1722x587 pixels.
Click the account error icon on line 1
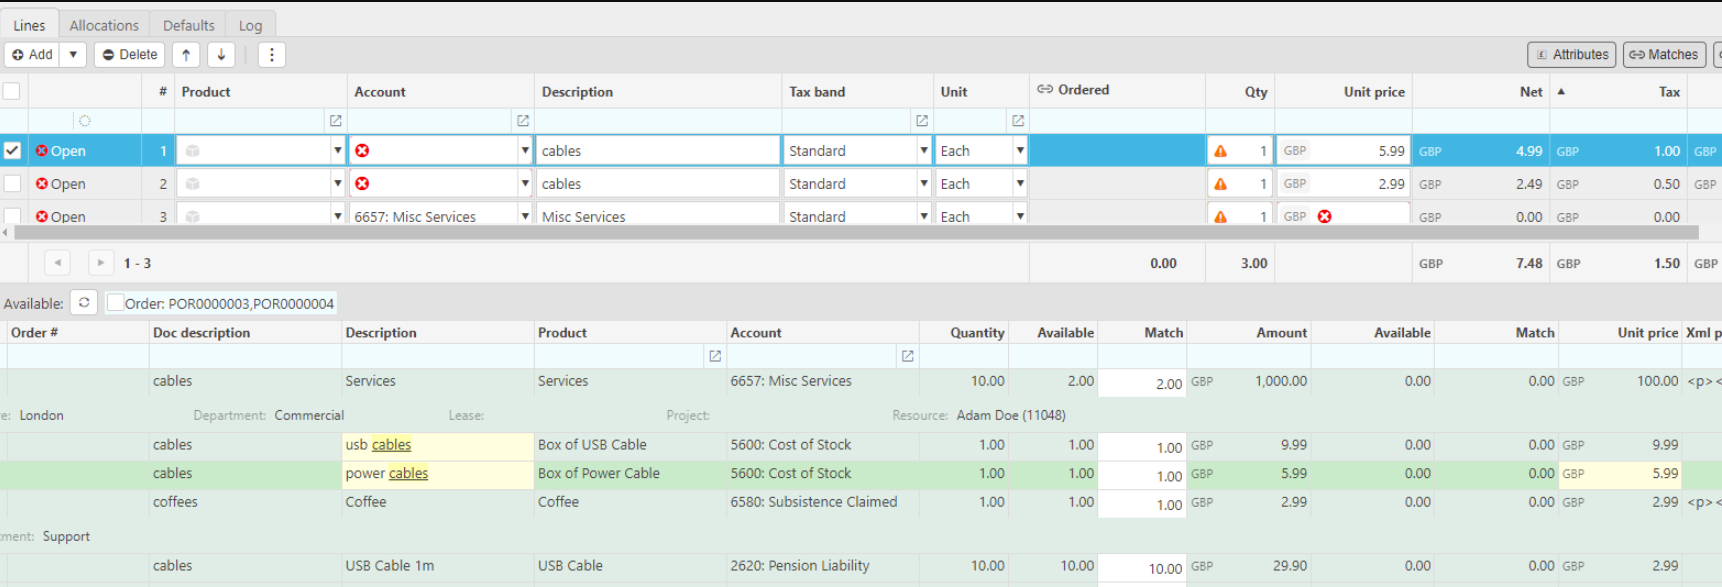point(362,151)
